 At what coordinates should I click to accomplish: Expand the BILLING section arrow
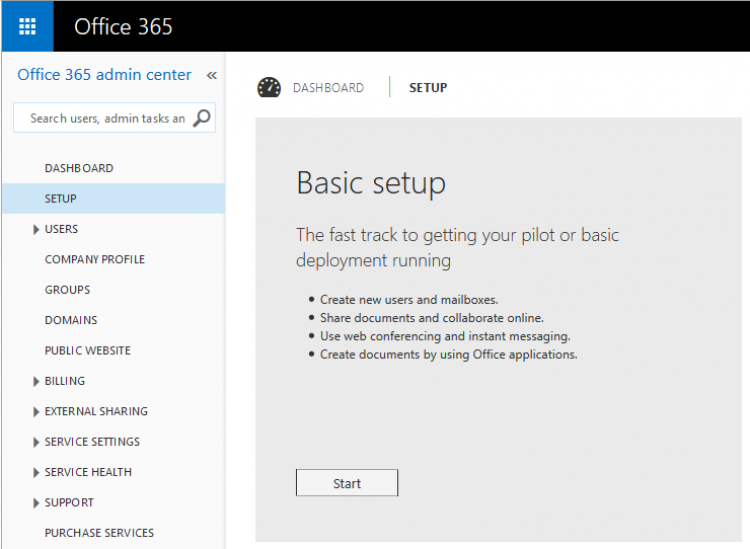(x=36, y=381)
